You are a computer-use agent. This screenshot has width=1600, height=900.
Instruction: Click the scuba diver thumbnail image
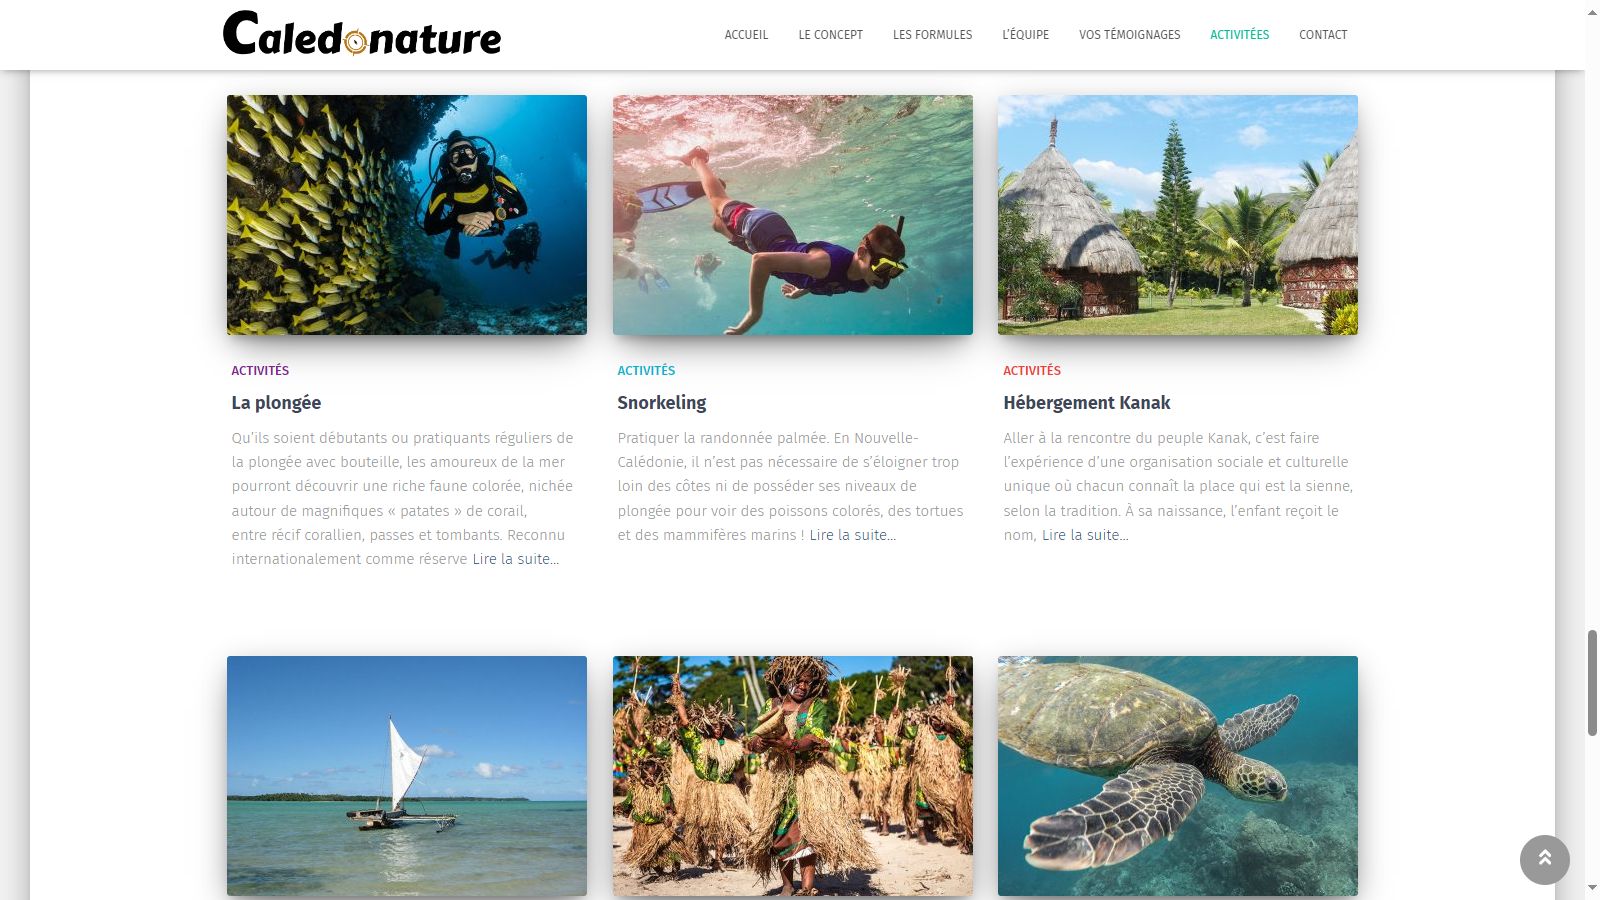(x=407, y=215)
